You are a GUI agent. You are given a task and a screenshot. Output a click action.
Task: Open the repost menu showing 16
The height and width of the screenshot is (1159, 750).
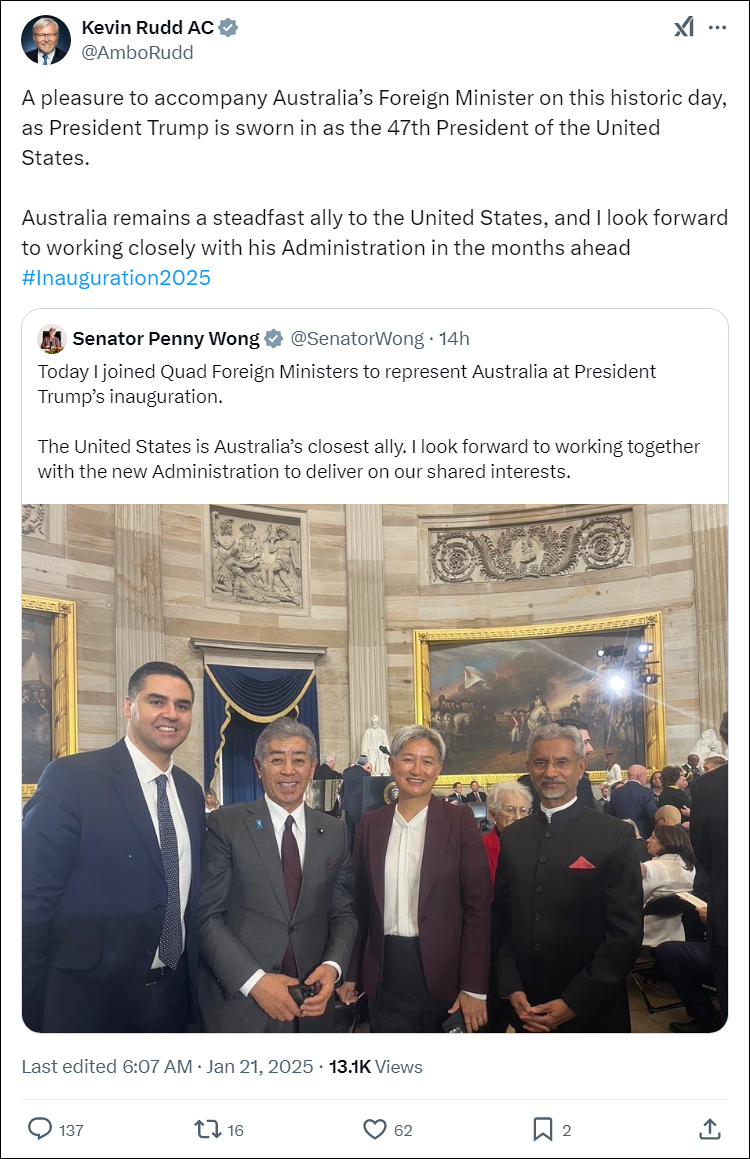click(x=208, y=1129)
